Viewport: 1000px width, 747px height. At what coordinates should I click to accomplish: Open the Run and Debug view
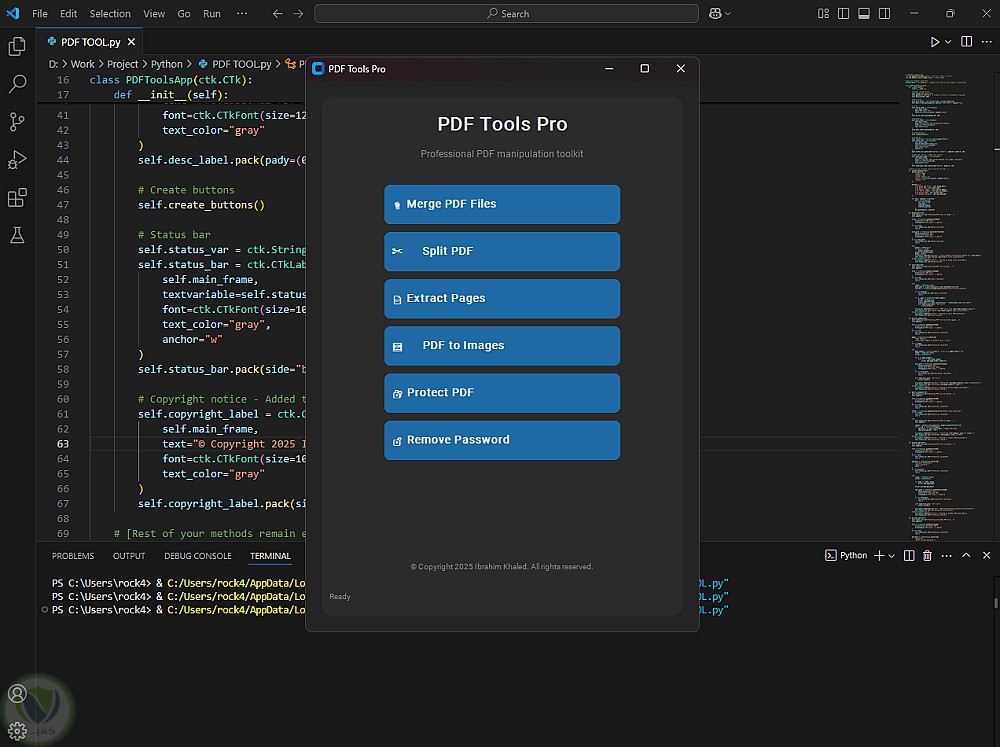[x=17, y=160]
